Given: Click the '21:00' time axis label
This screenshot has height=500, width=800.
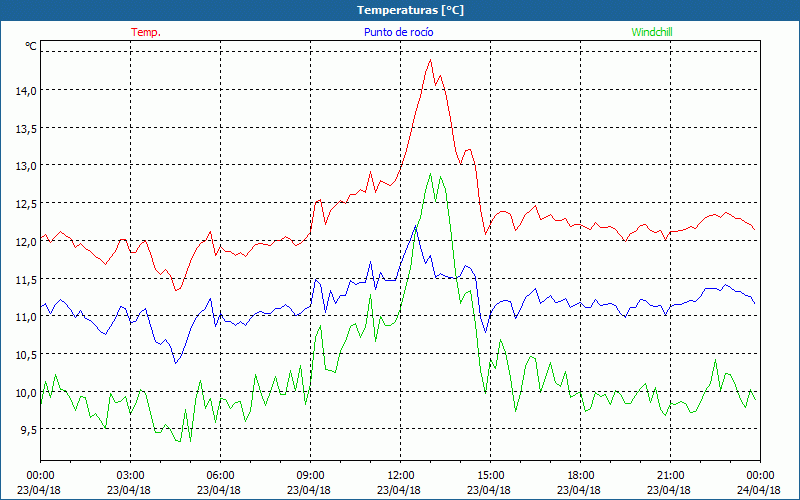Looking at the screenshot, I should 670,476.
